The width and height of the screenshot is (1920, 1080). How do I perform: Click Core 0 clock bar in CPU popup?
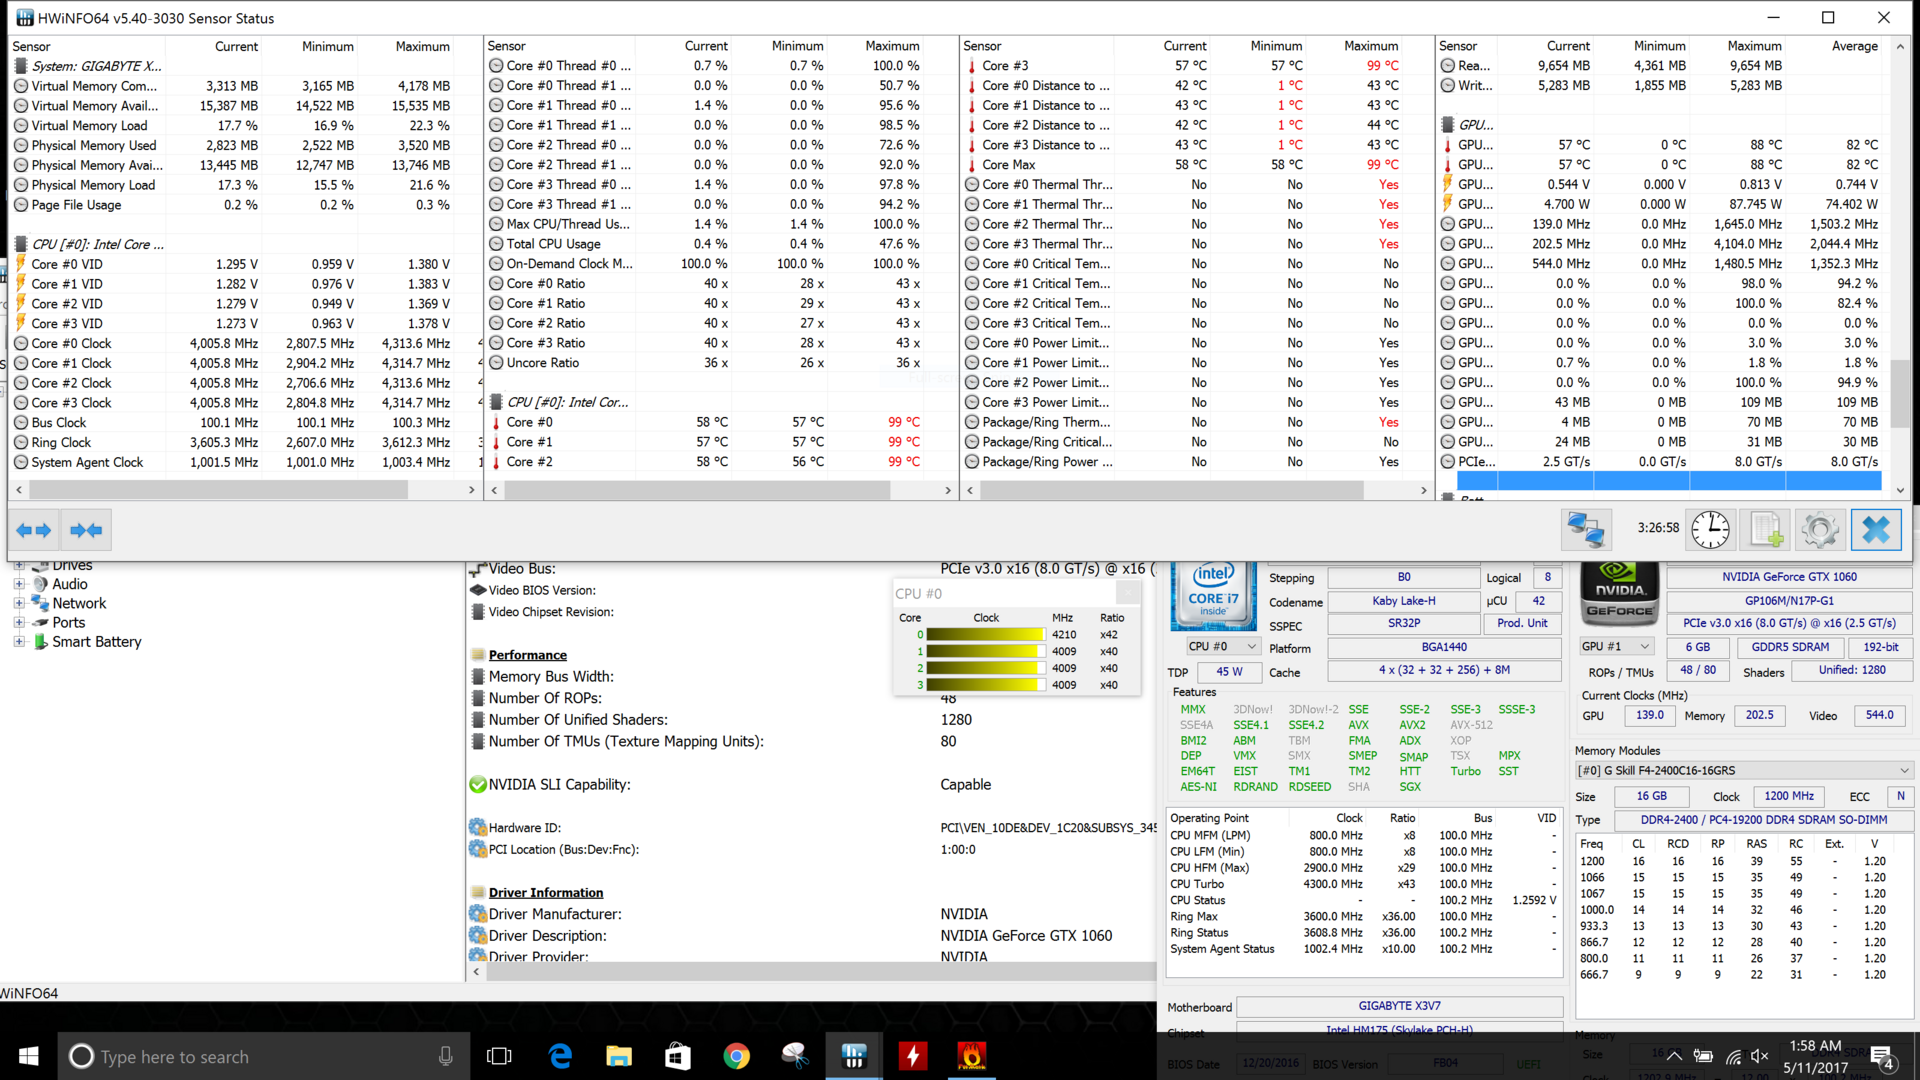tap(985, 635)
